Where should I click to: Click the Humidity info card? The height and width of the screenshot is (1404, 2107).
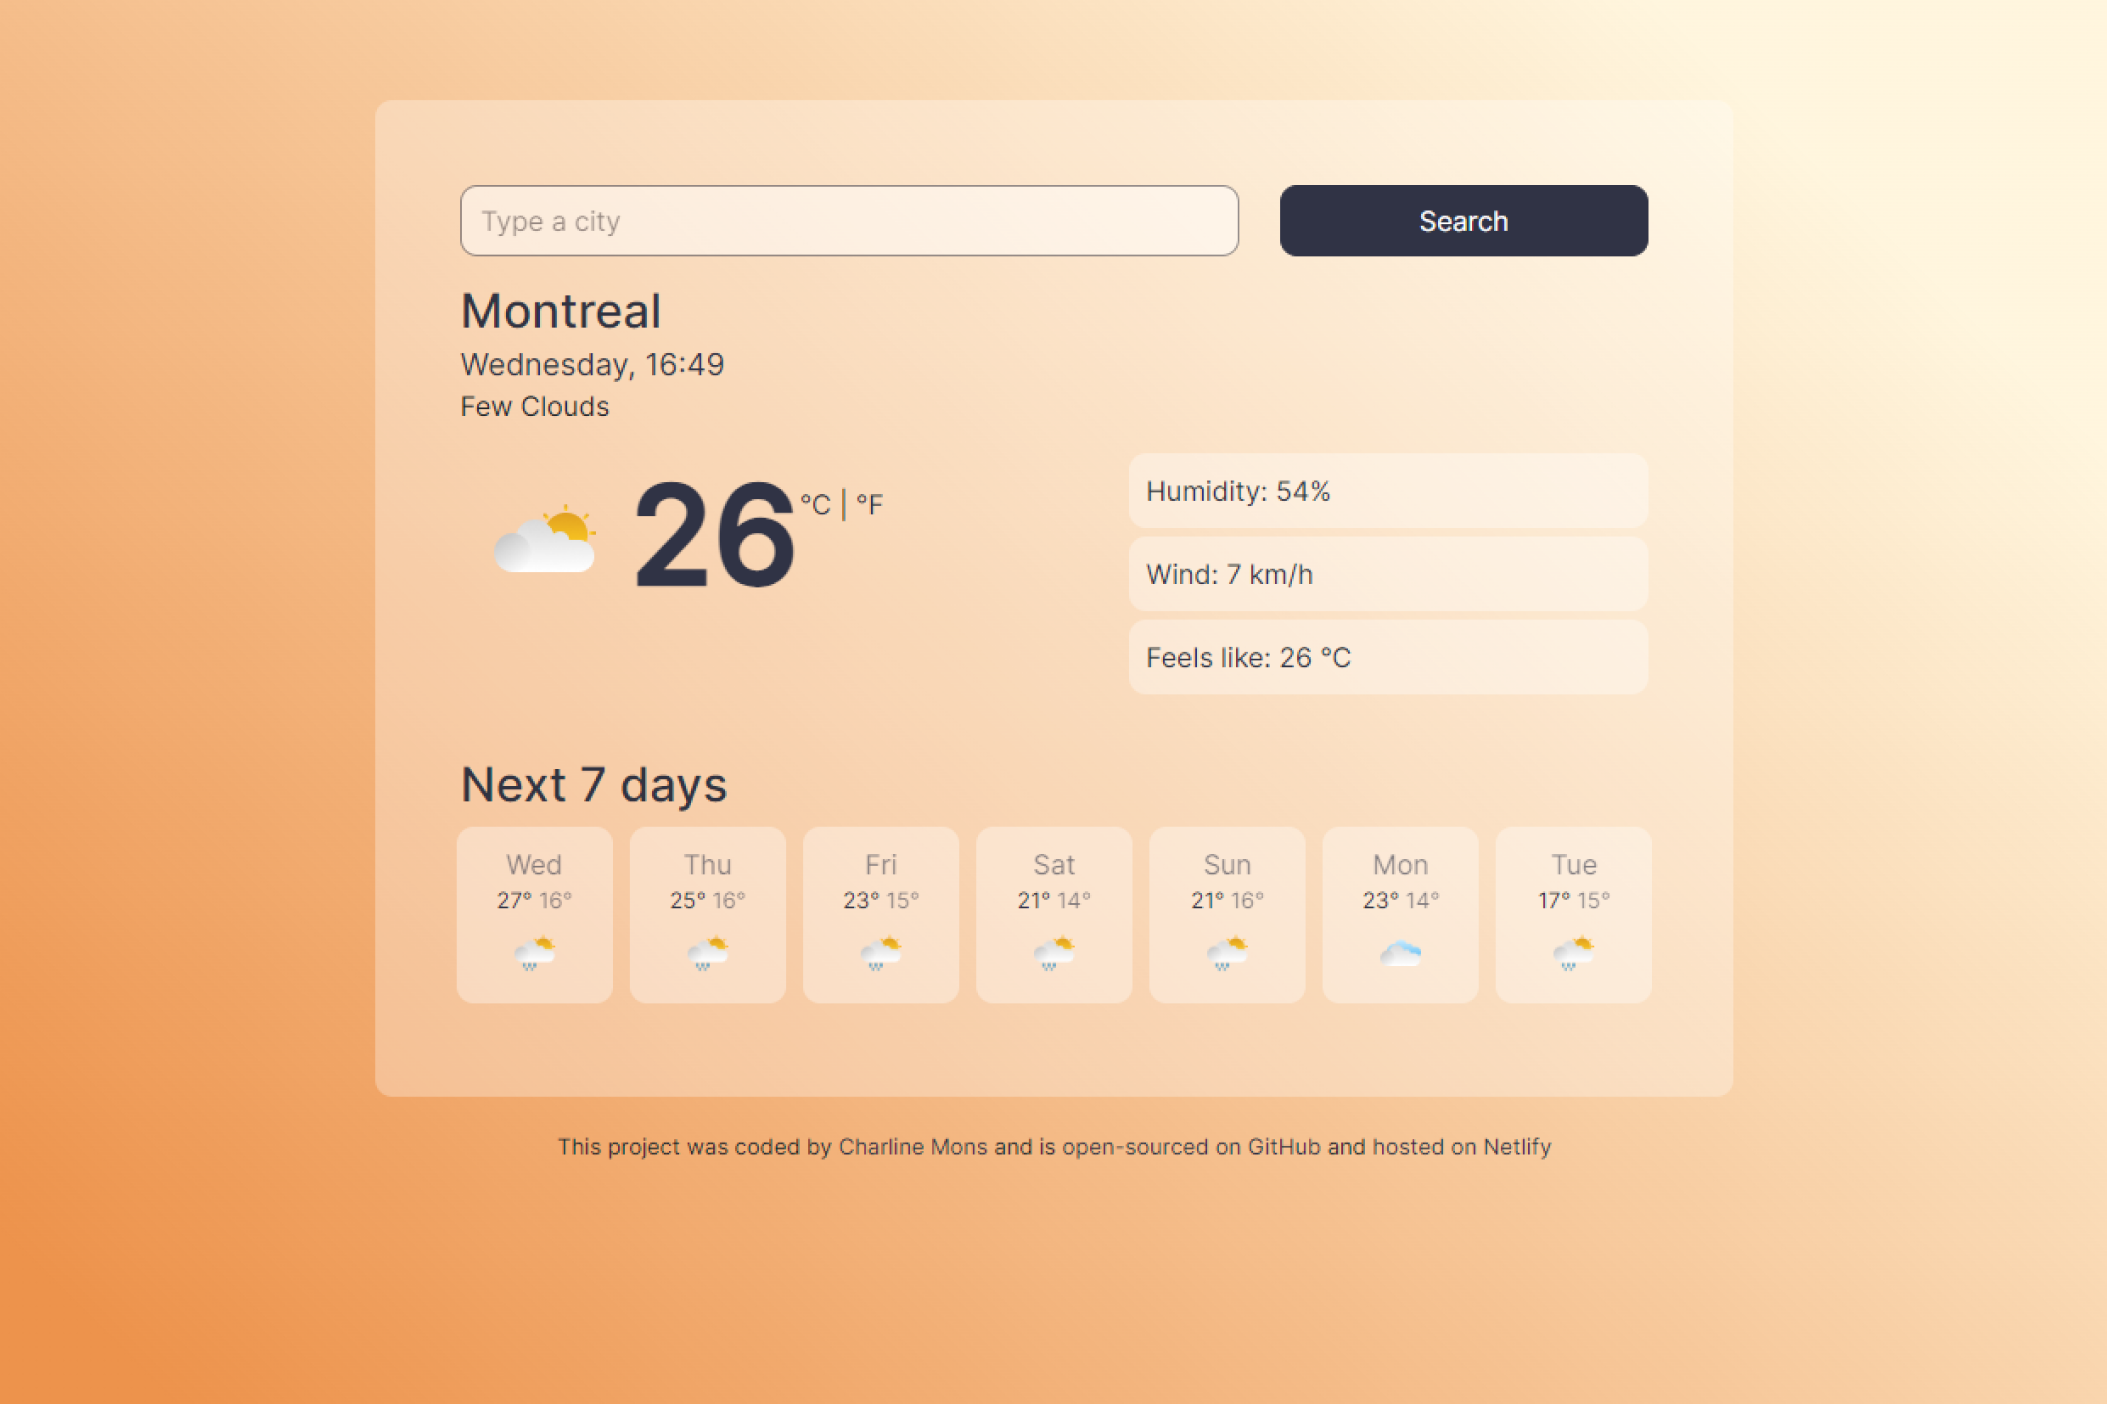[1385, 492]
